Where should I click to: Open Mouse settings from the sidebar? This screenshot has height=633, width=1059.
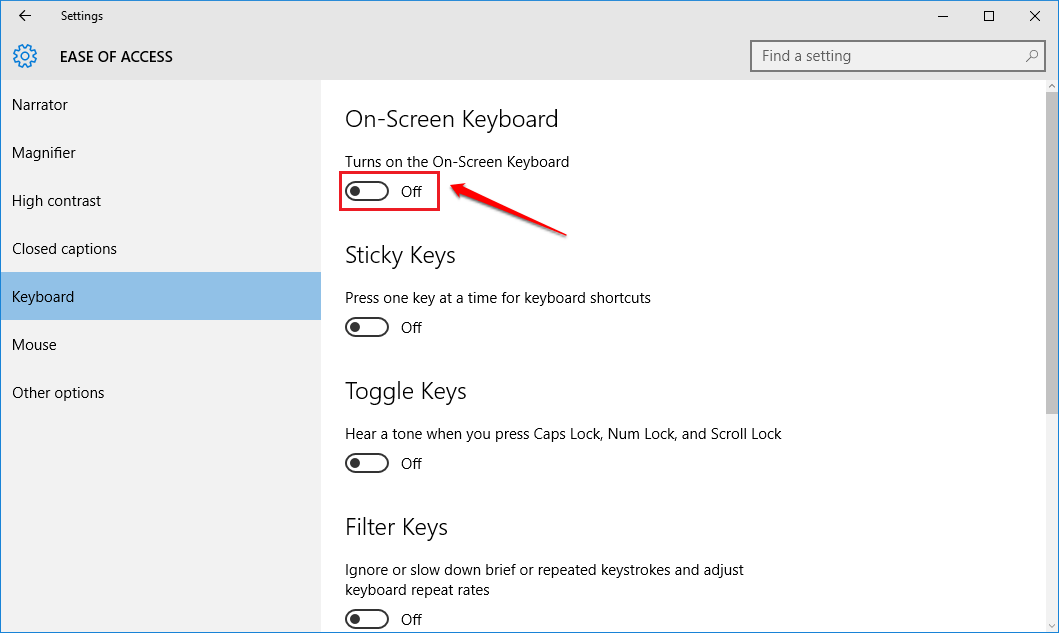click(x=34, y=344)
